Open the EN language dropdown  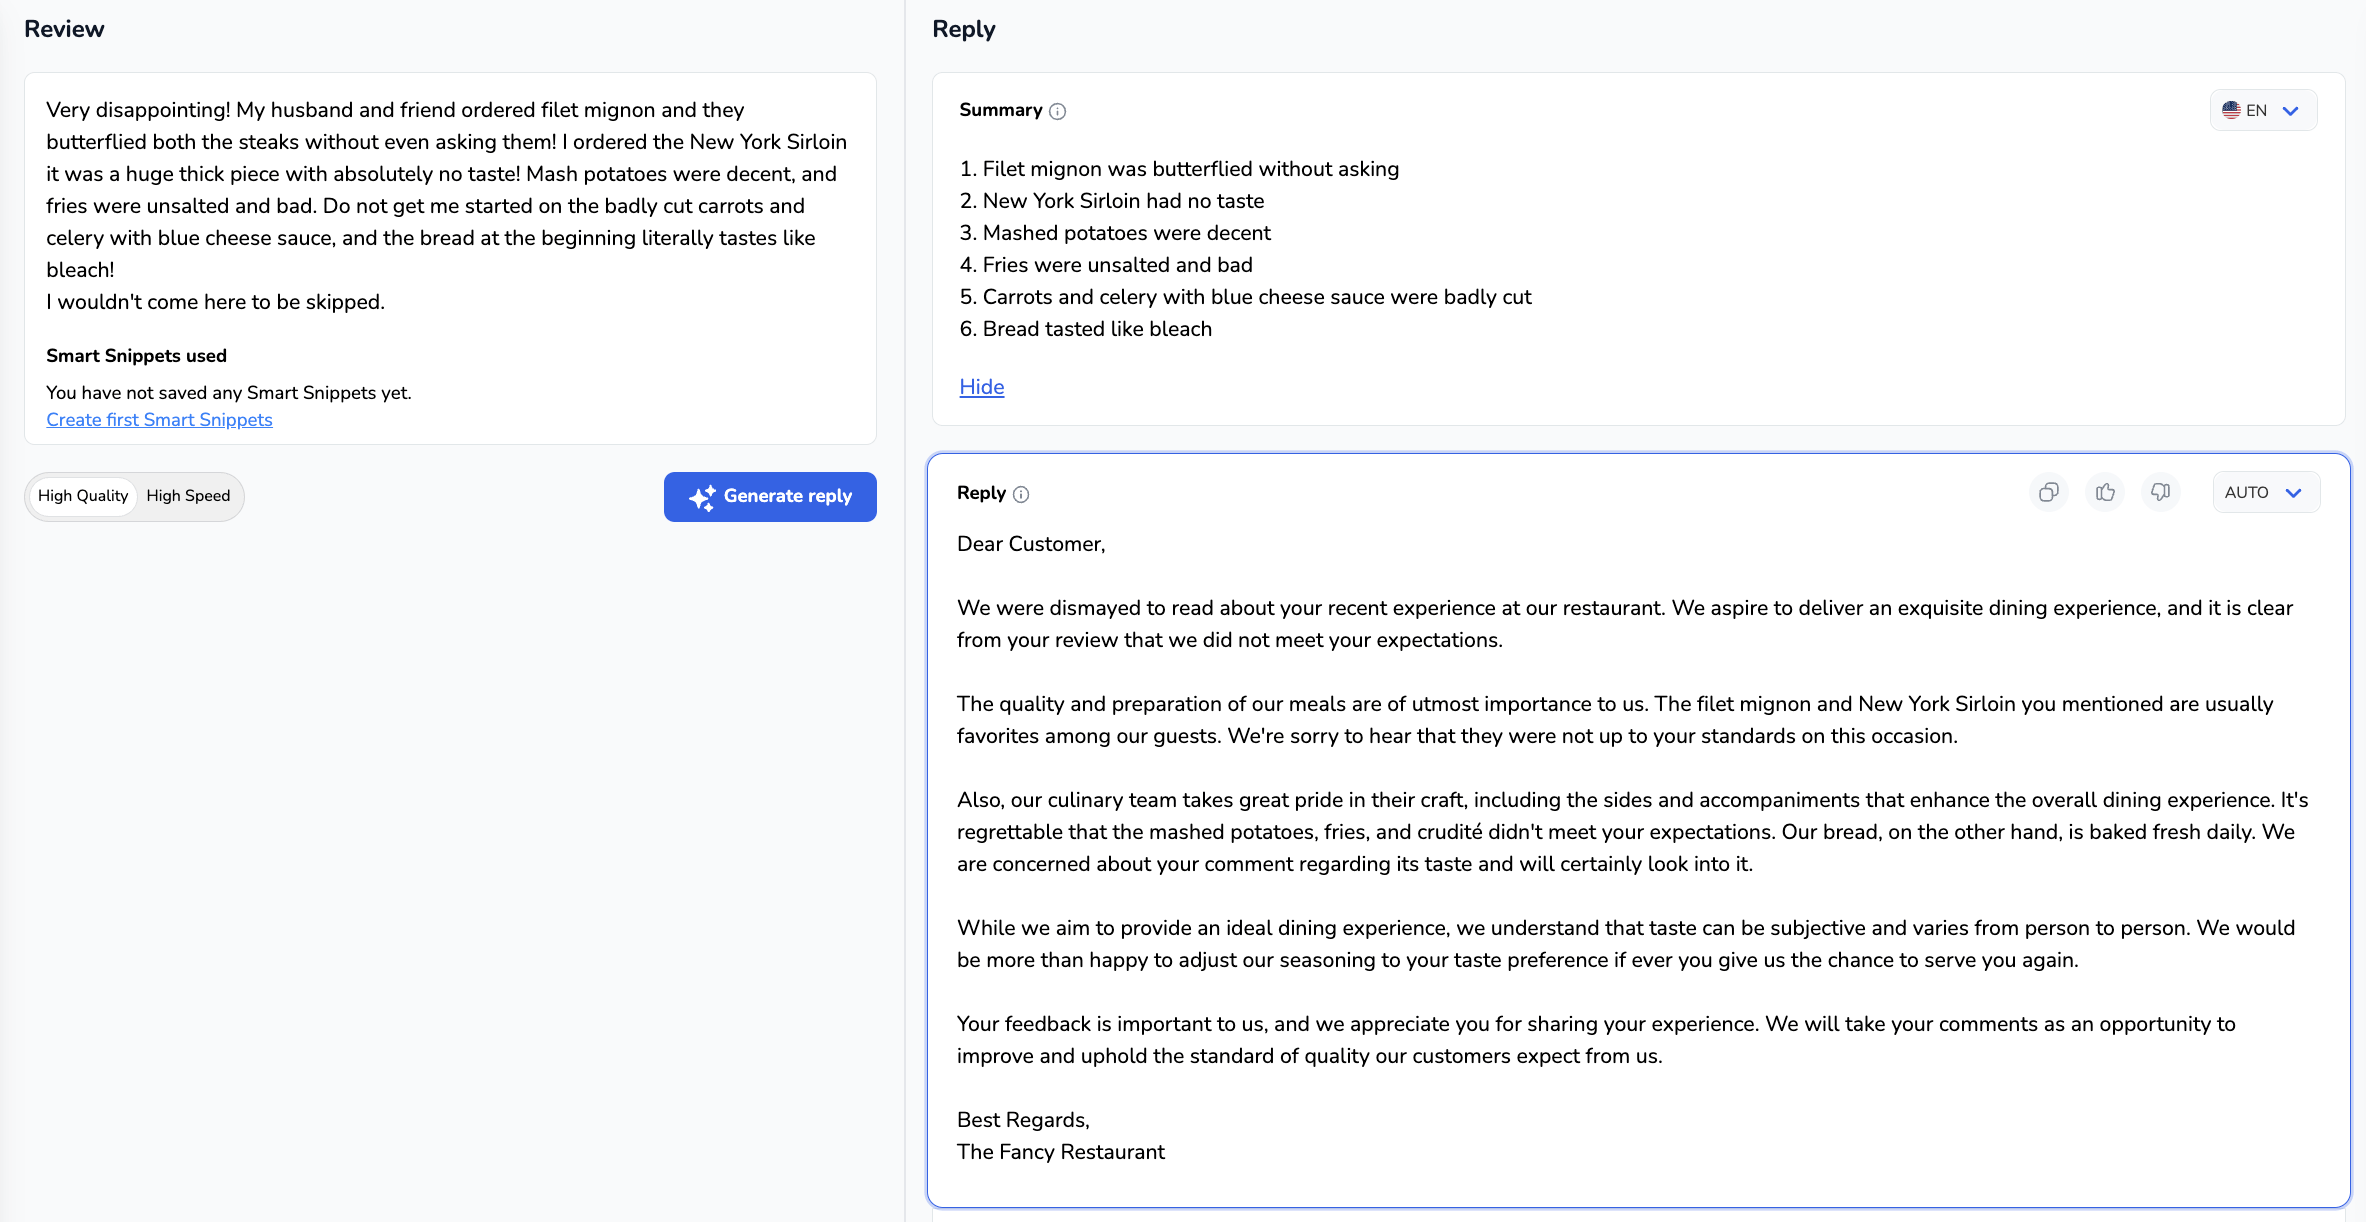2263,110
